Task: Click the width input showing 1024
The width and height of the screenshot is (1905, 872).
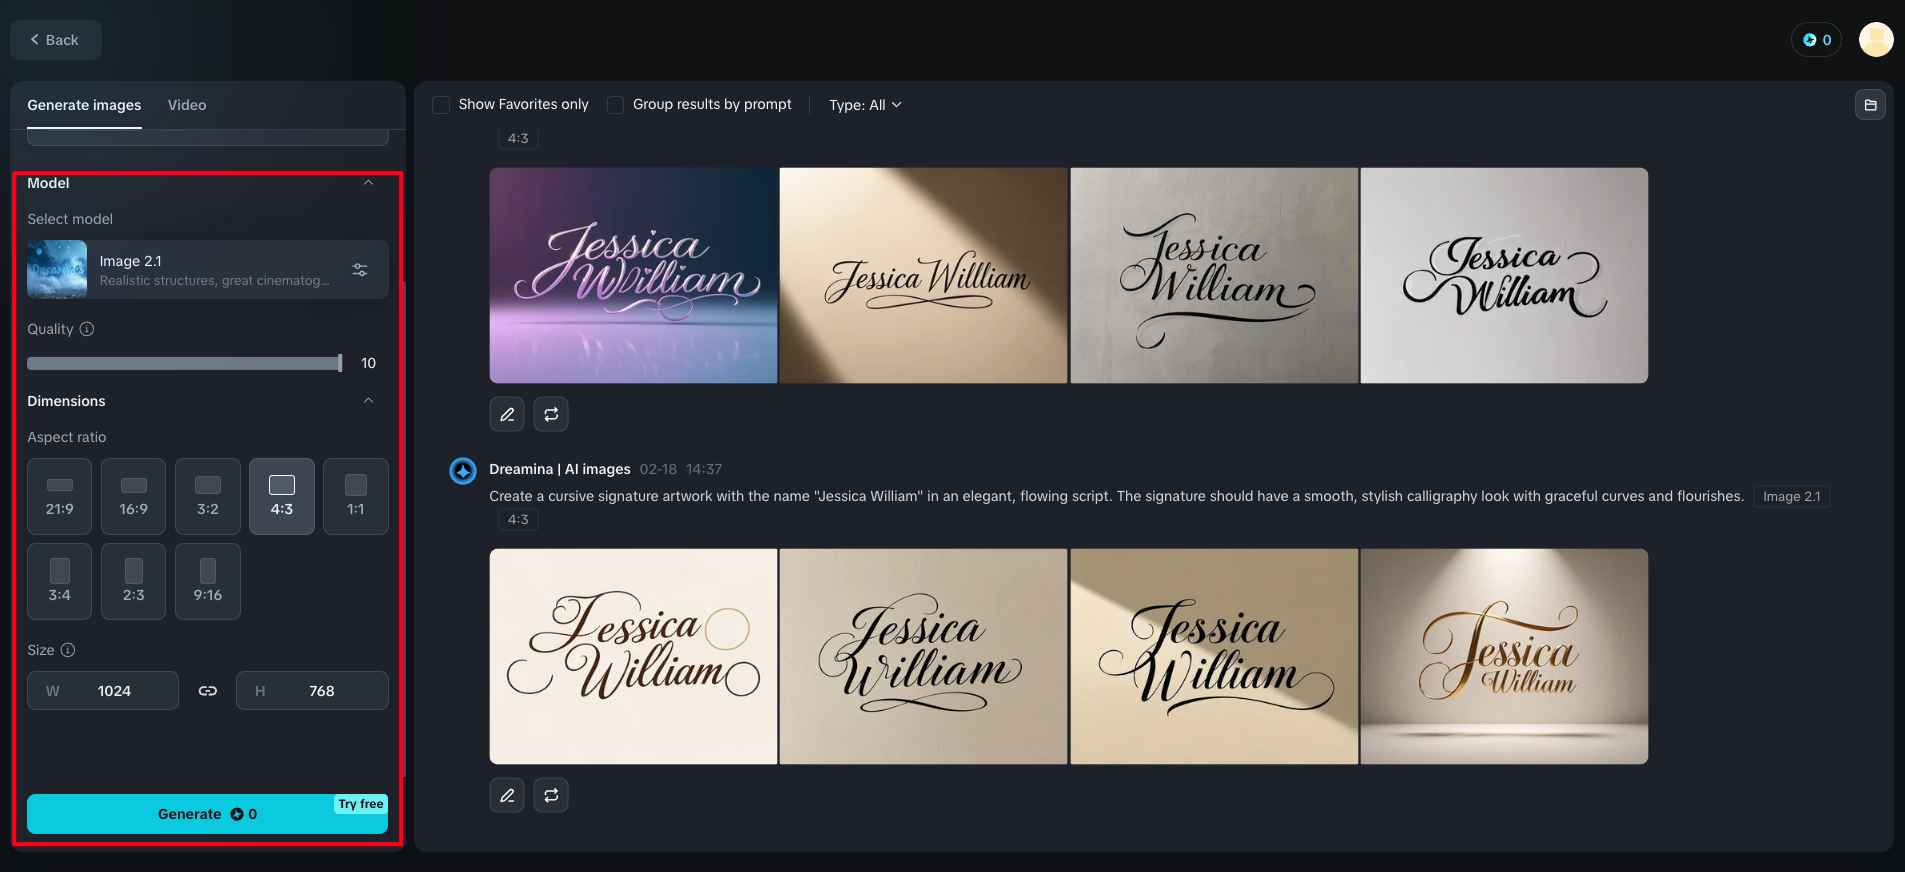Action: coord(103,691)
